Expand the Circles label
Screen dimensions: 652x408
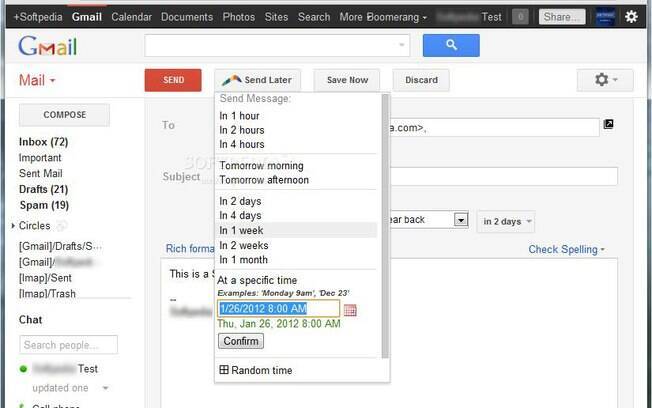13,225
